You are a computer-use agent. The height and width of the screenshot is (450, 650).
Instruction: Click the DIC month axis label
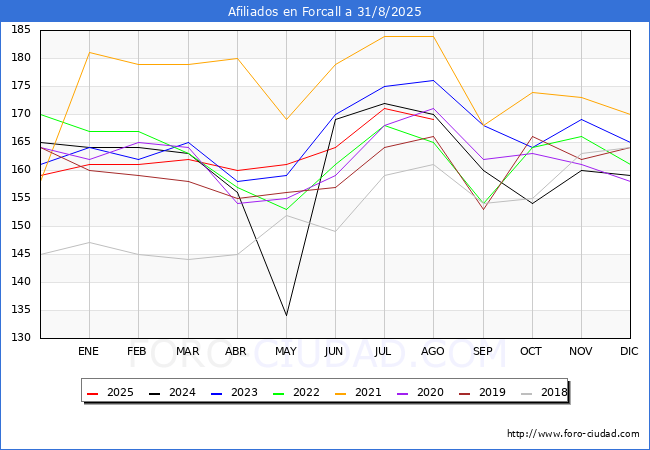(x=629, y=351)
